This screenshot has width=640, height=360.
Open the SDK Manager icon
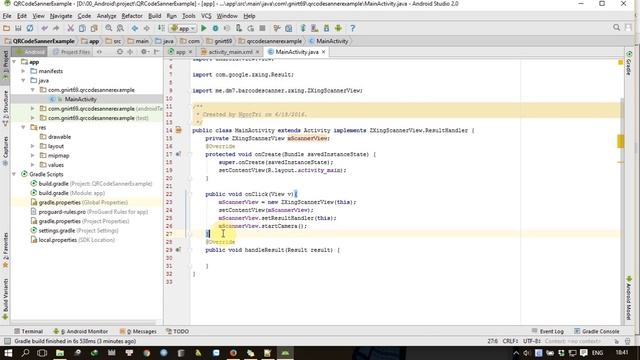click(327, 28)
